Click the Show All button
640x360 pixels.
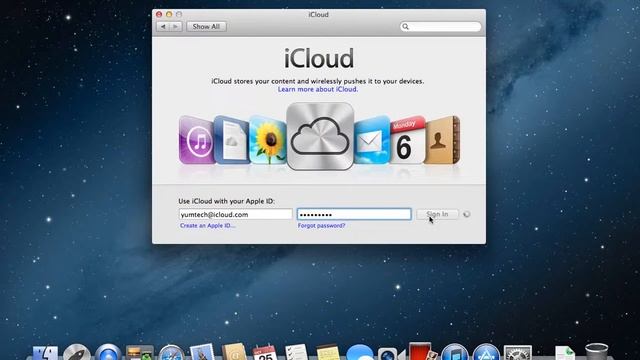pyautogui.click(x=206, y=27)
